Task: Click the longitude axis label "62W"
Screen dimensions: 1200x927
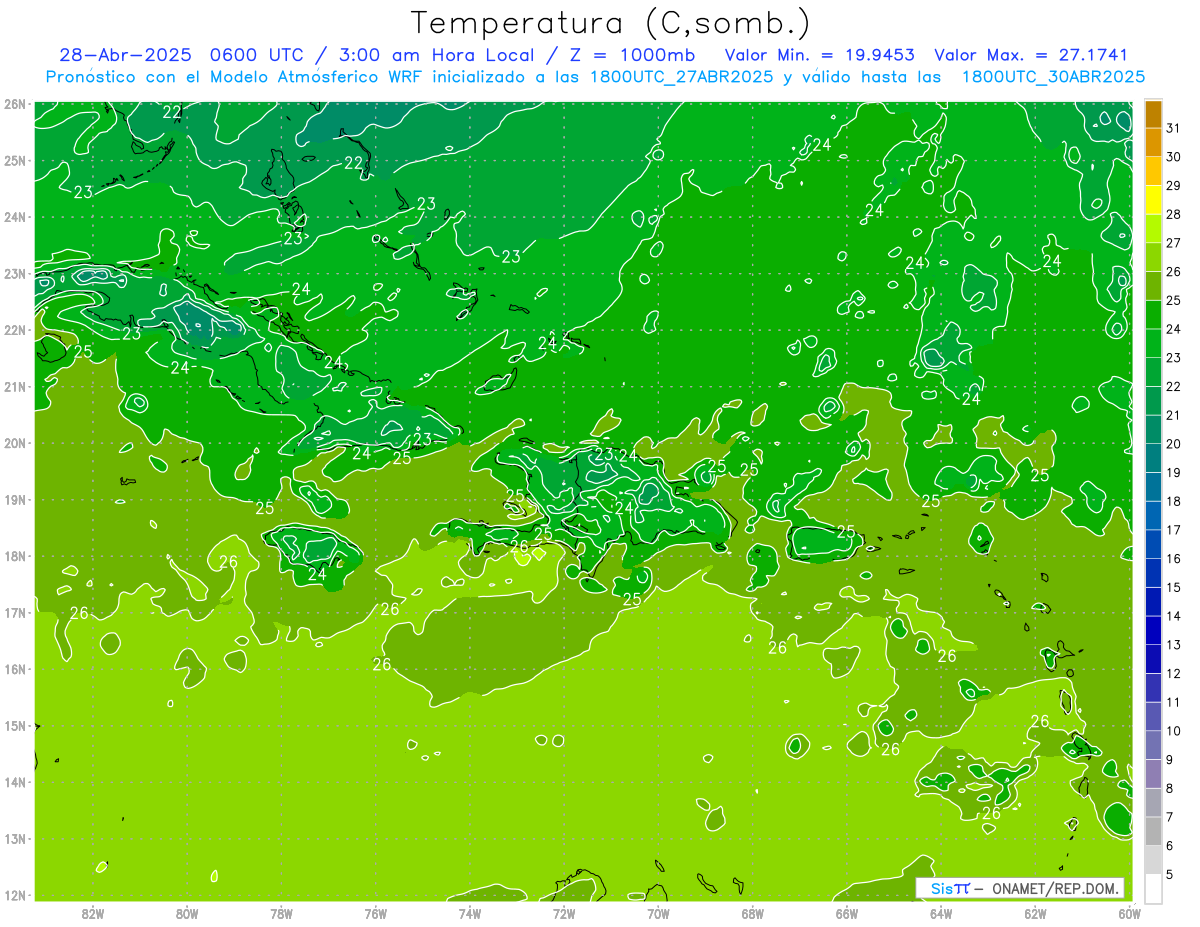Action: tap(1035, 913)
